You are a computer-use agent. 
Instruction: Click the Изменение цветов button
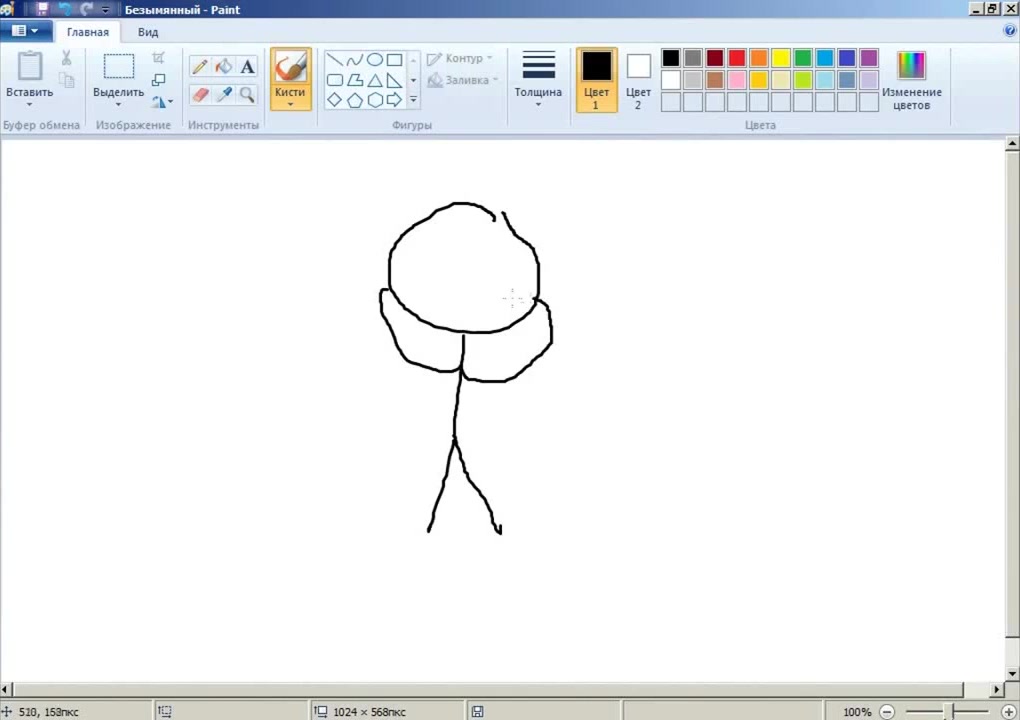pyautogui.click(x=911, y=80)
